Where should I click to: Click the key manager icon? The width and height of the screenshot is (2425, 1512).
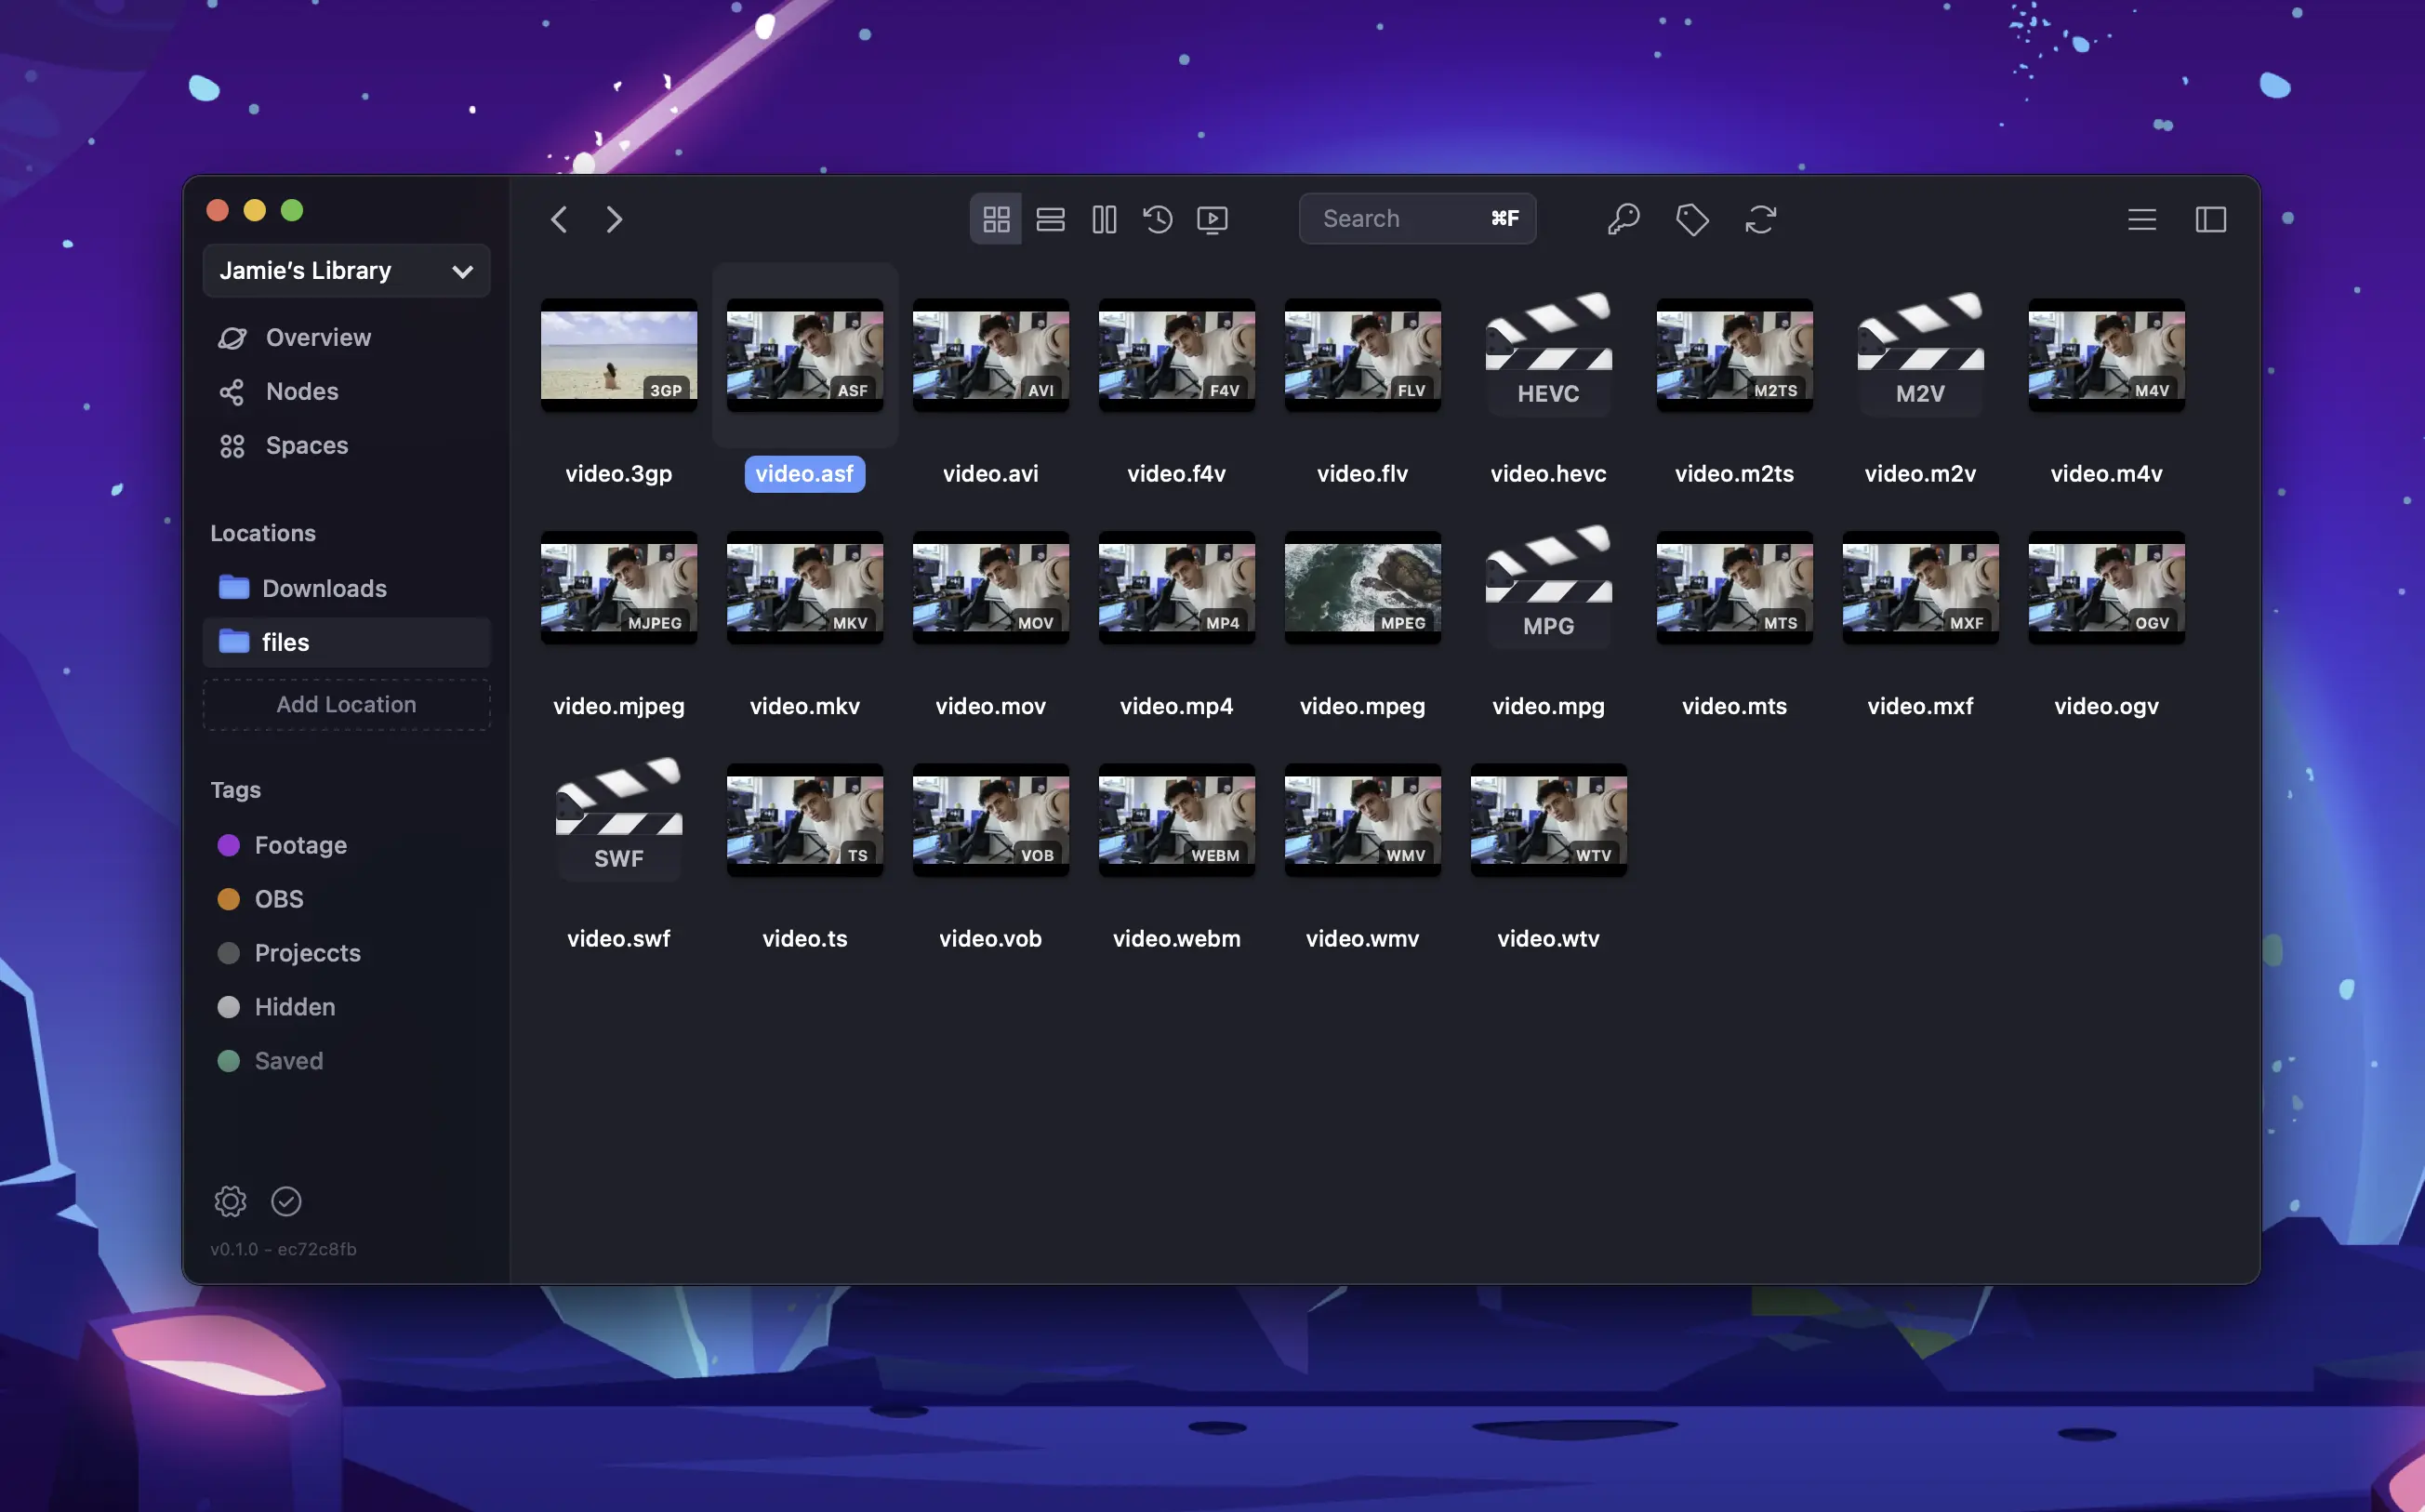[x=1623, y=219]
